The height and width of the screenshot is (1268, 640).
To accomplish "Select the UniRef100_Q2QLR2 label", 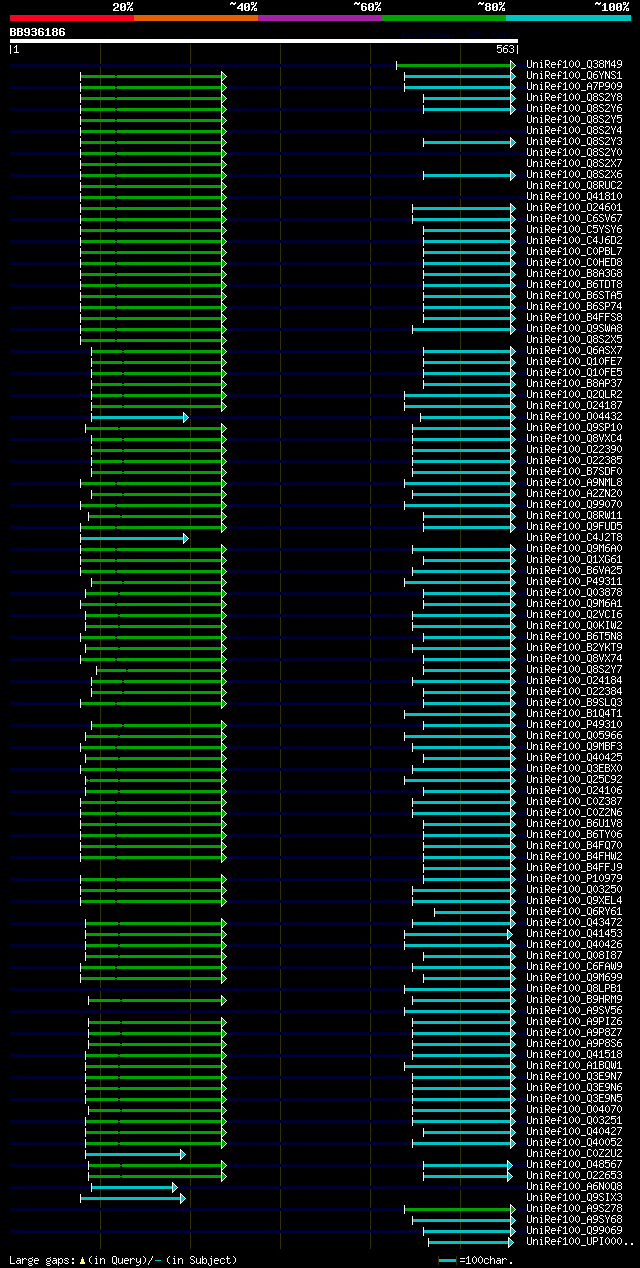I will (576, 395).
